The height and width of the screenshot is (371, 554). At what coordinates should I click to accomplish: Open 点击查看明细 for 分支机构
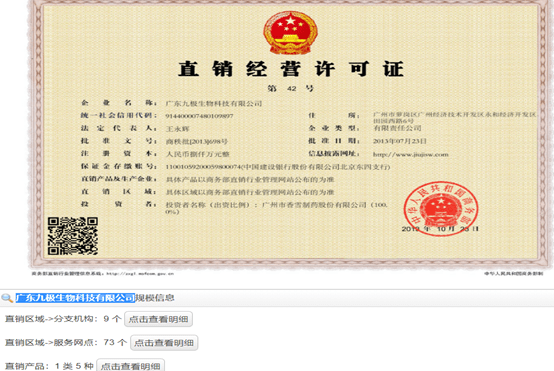tap(158, 319)
